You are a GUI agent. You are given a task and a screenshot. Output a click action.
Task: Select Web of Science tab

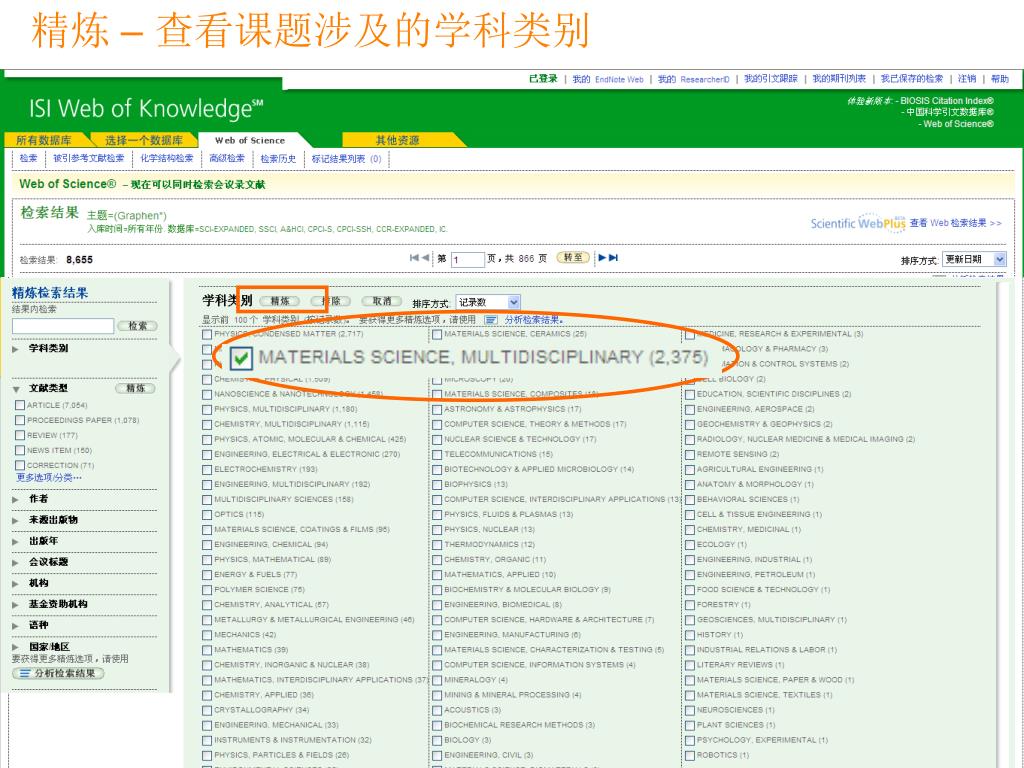click(250, 140)
